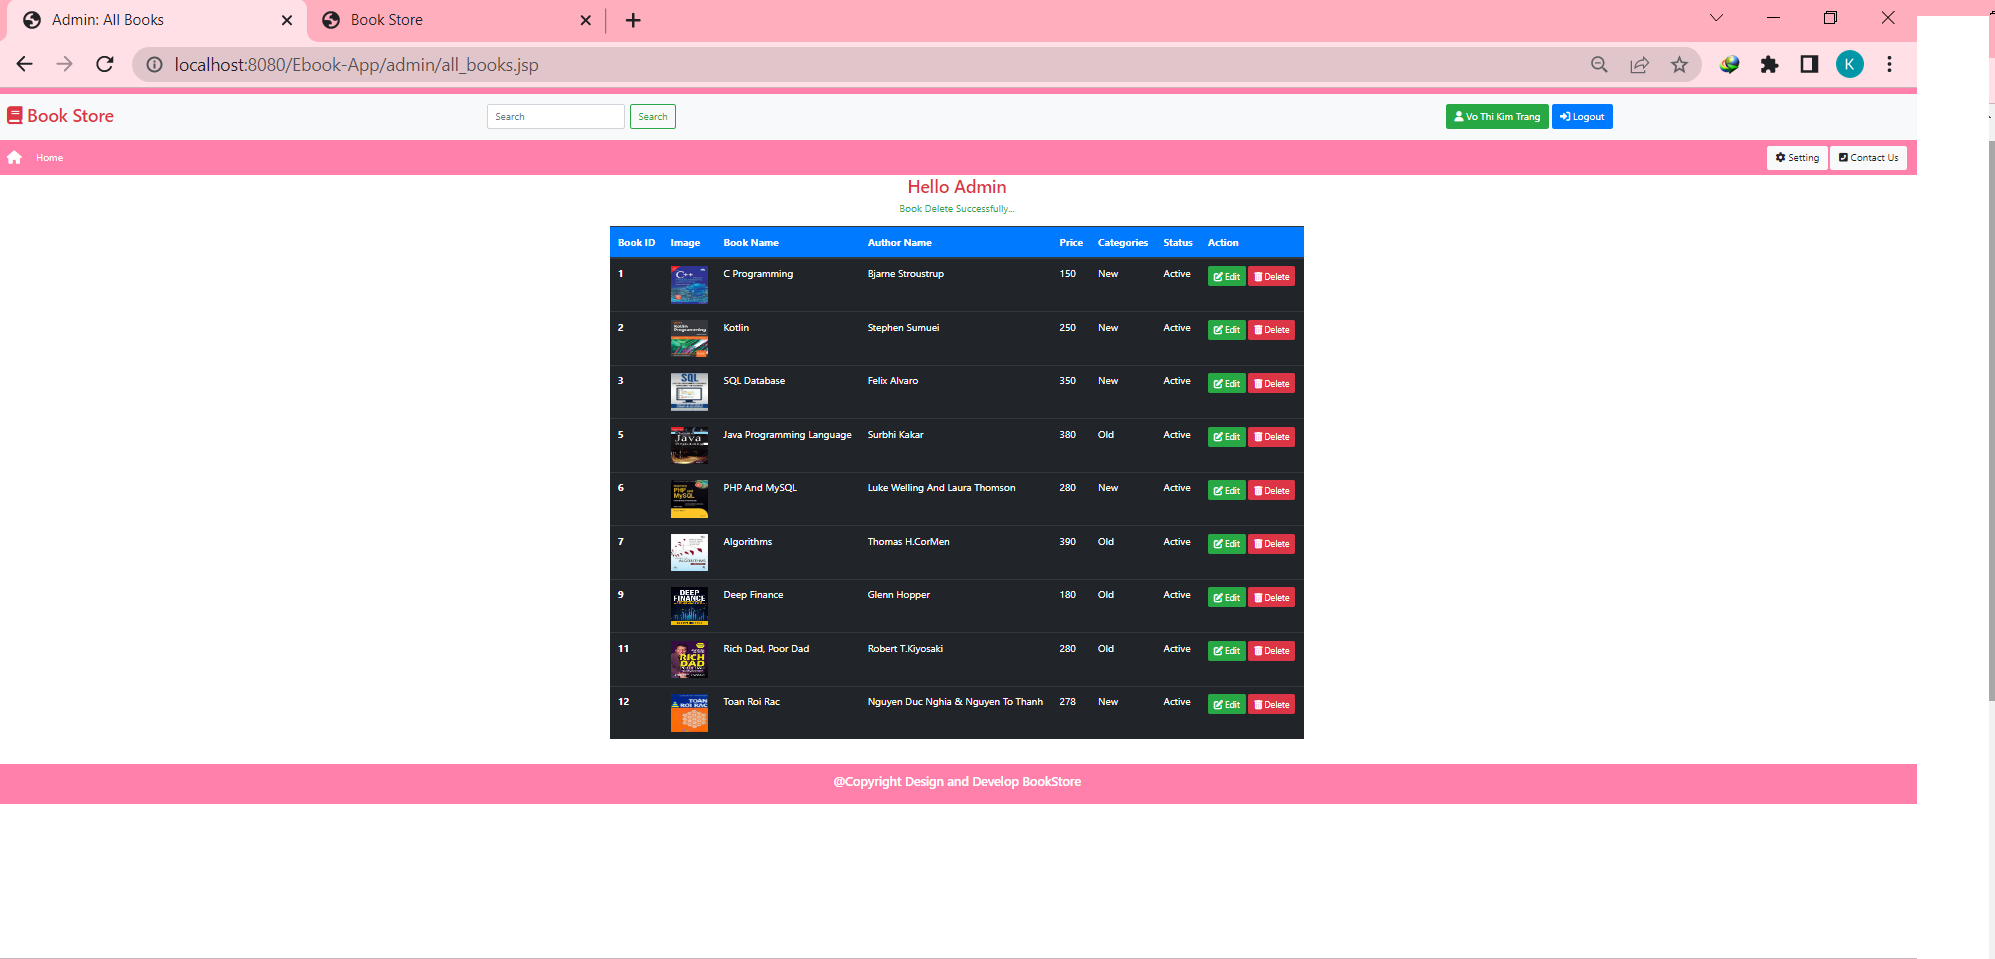Image resolution: width=1995 pixels, height=959 pixels.
Task: Open the Book Store logo link
Action: [x=60, y=116]
